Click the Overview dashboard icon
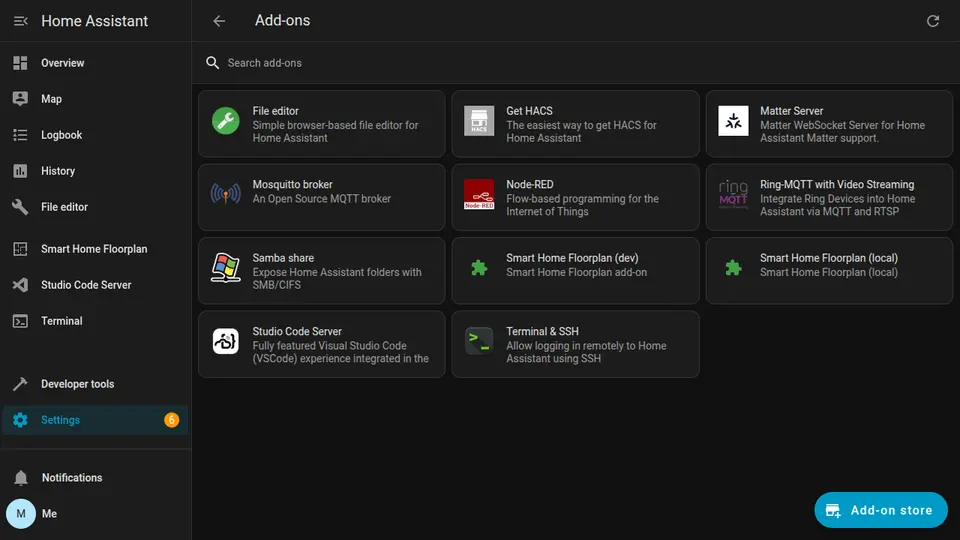960x540 pixels. [20, 63]
